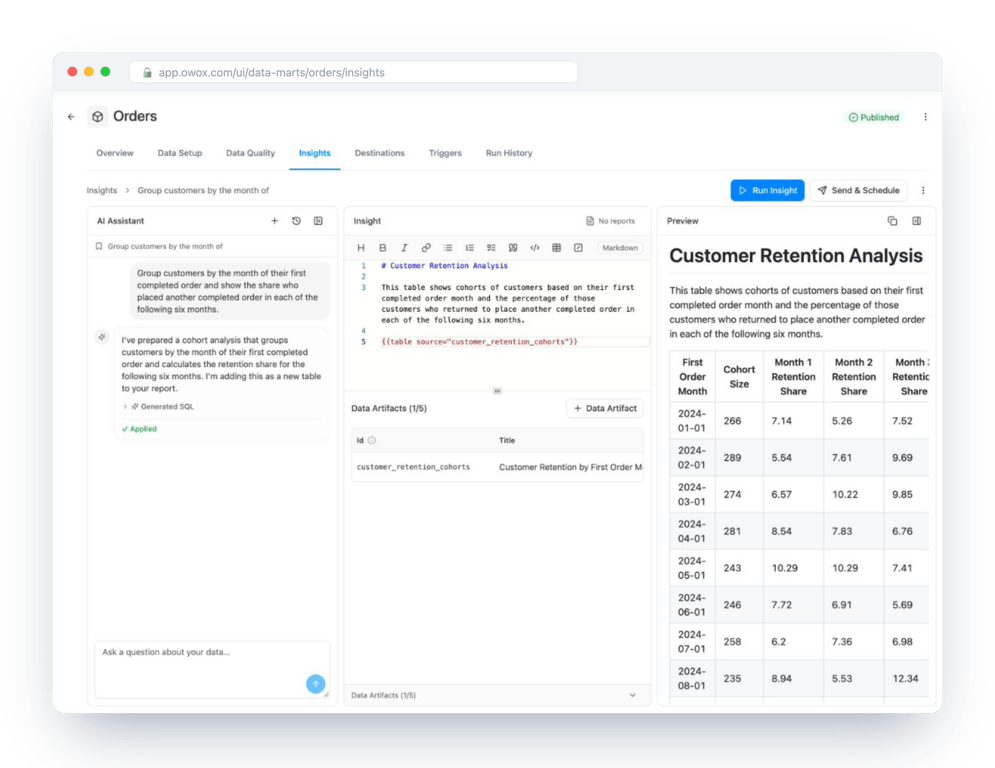Insert a block quote
995x768 pixels.
pyautogui.click(x=513, y=248)
